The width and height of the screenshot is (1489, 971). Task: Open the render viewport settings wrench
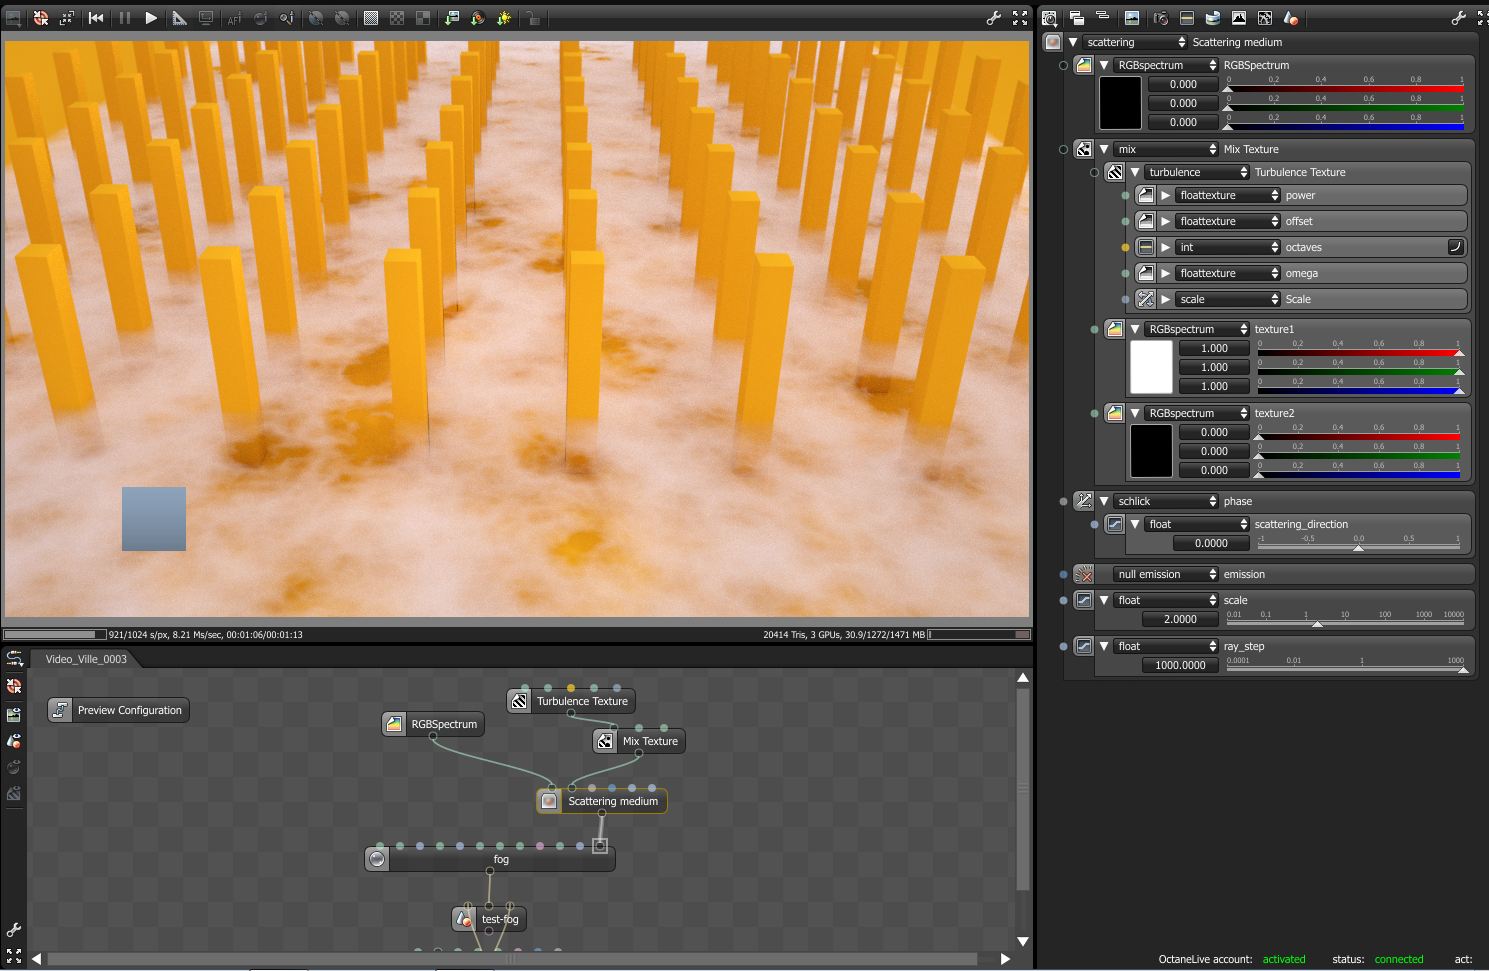click(993, 18)
